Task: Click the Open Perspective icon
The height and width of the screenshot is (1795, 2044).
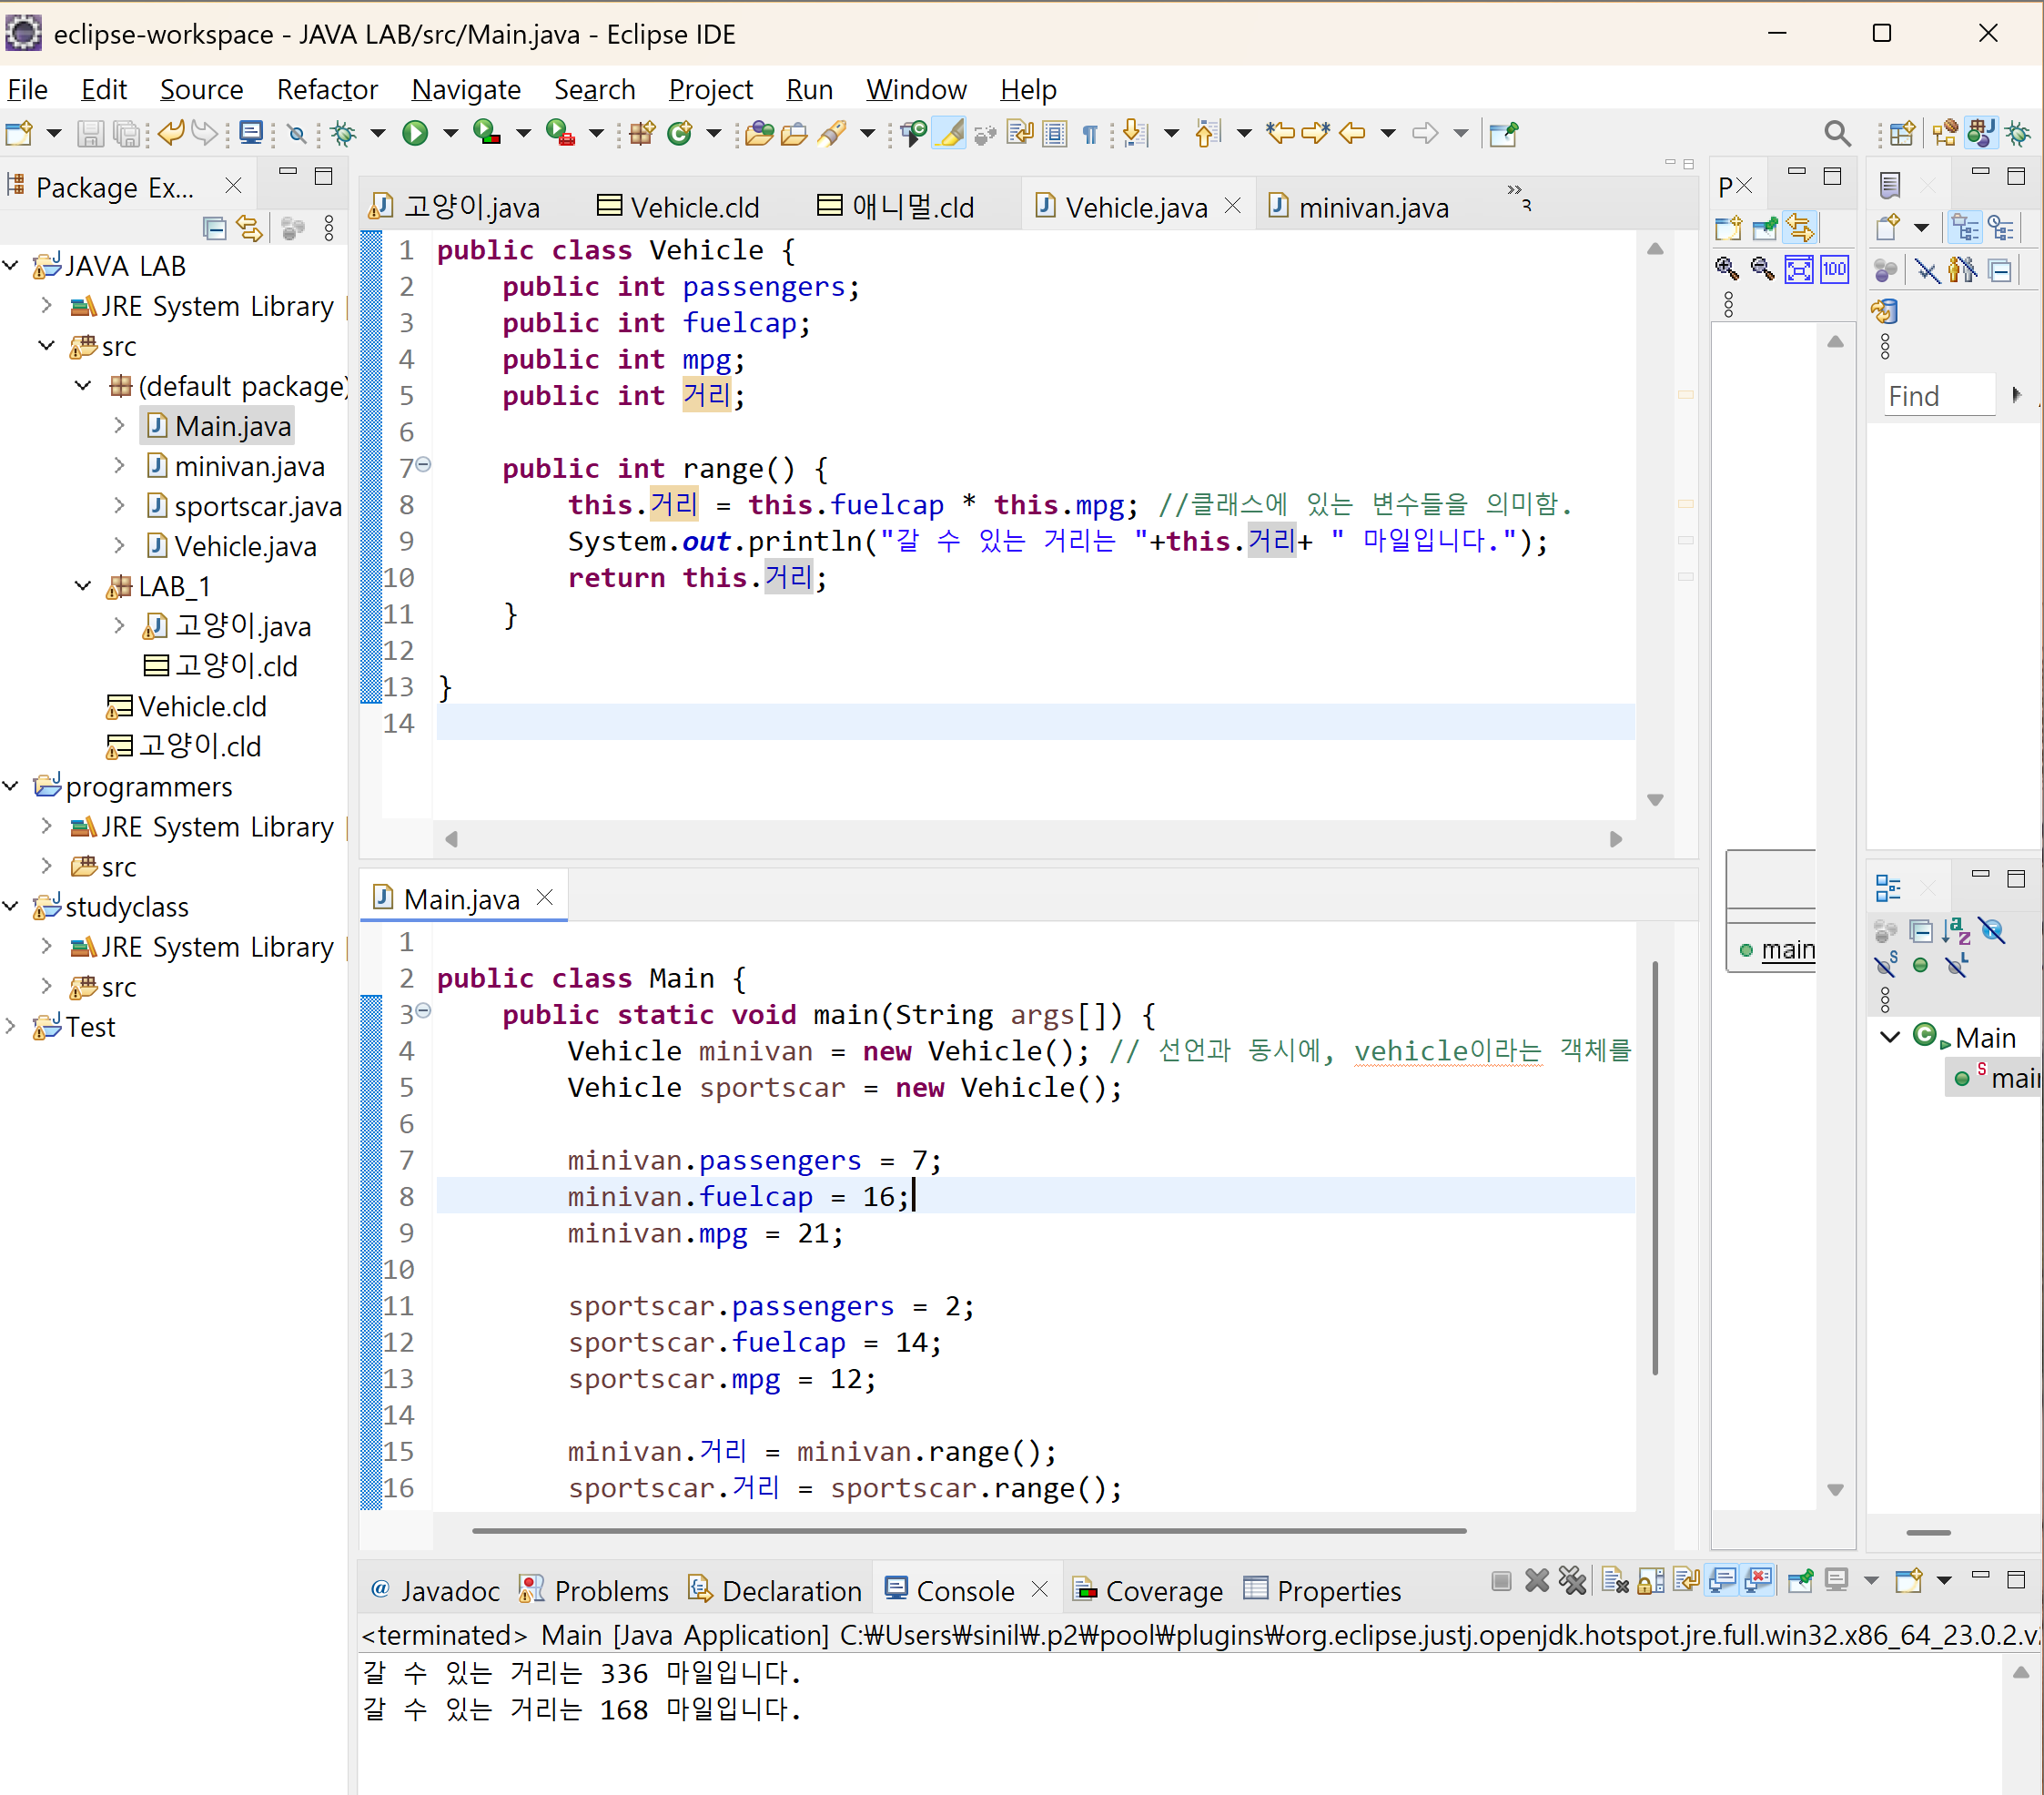Action: tap(1901, 133)
